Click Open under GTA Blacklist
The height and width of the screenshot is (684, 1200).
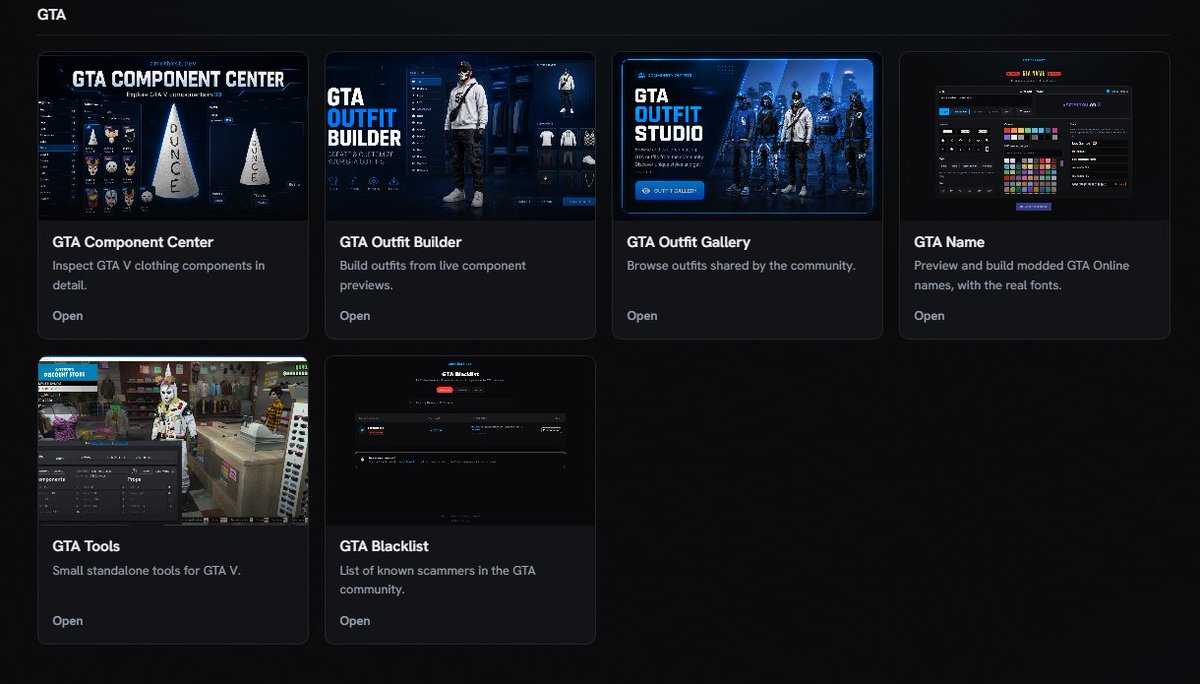click(355, 621)
